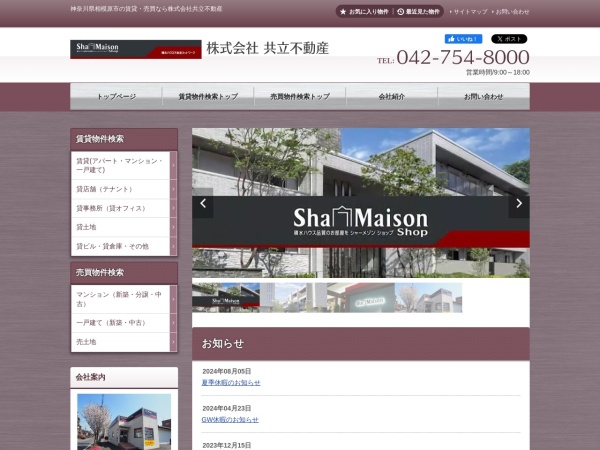This screenshot has height=450, width=600.
Task: Go to previous slide arrow
Action: coord(203,204)
